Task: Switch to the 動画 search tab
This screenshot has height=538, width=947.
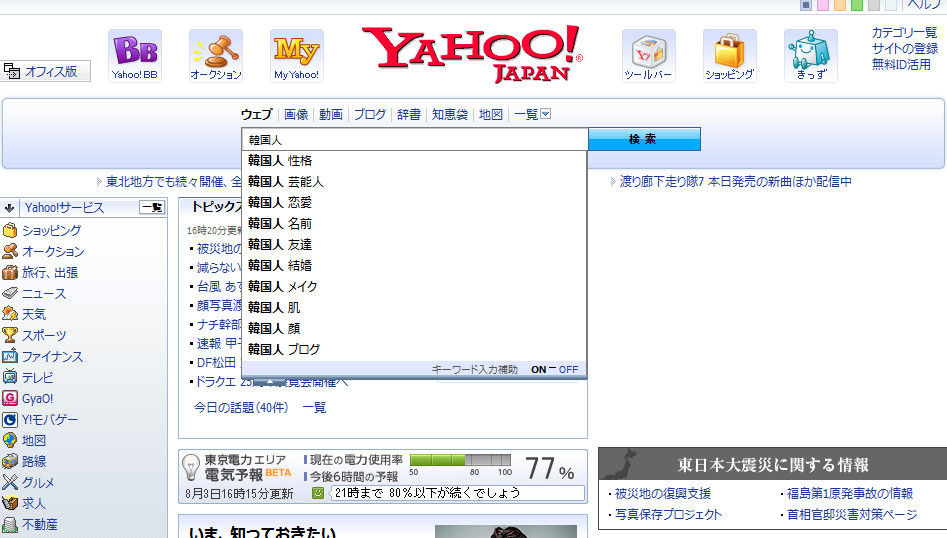Action: tap(331, 114)
